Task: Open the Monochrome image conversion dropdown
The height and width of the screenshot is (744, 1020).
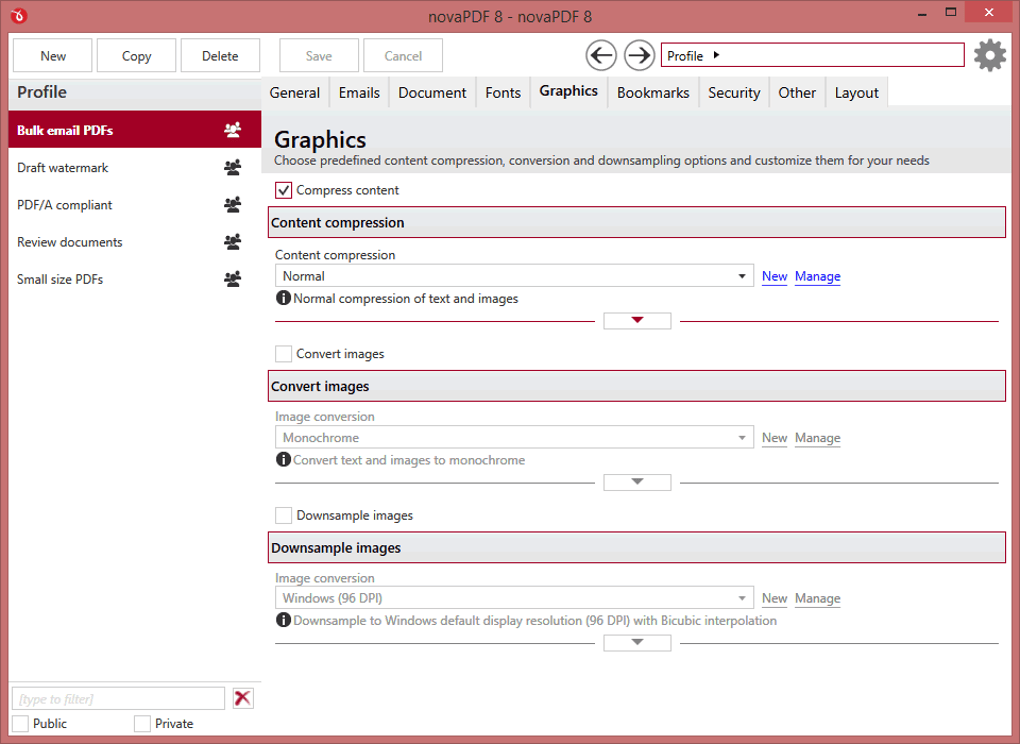Action: point(514,438)
